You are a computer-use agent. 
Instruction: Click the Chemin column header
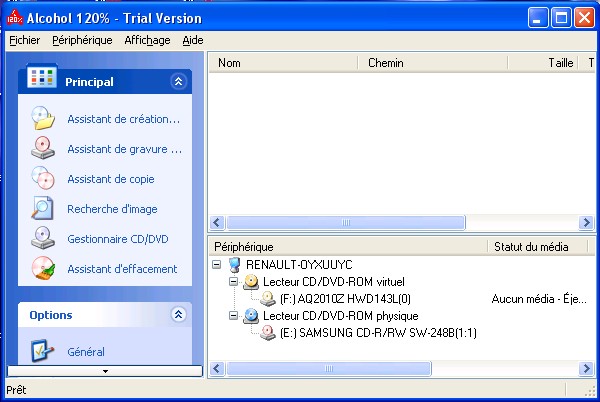coord(432,63)
